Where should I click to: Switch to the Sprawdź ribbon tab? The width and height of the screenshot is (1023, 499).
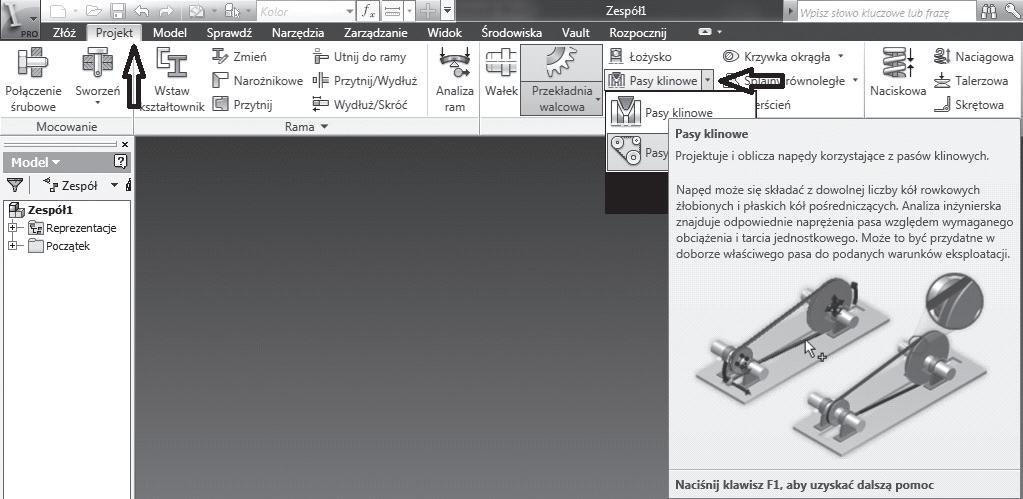coord(229,33)
